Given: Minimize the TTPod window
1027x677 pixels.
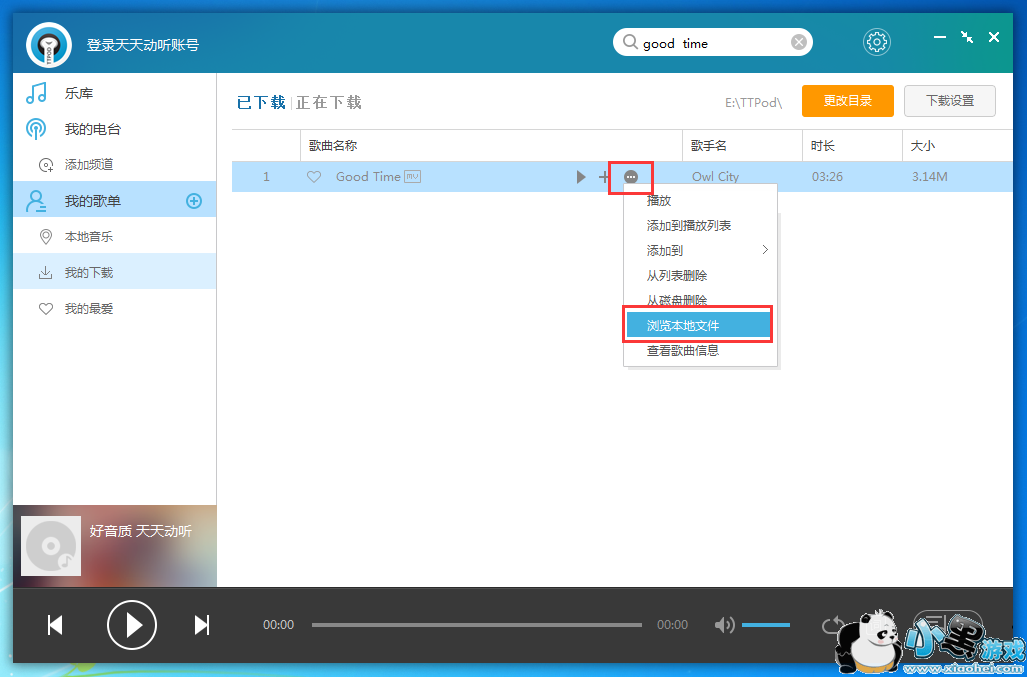Looking at the screenshot, I should point(940,37).
